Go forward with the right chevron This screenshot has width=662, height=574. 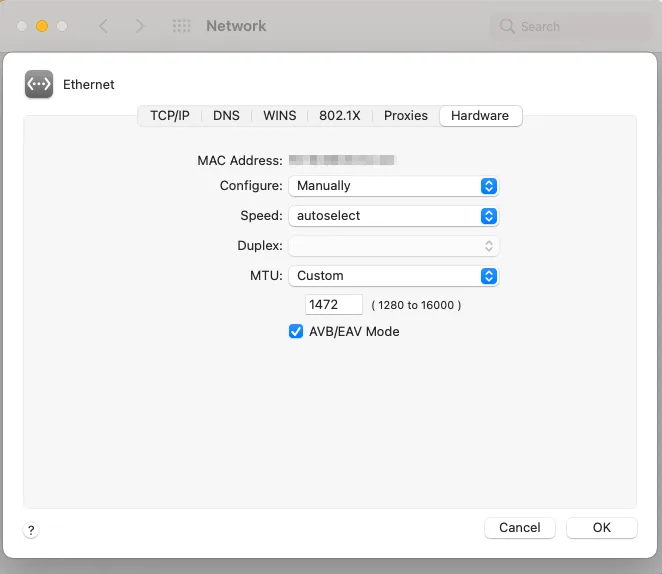pyautogui.click(x=140, y=26)
